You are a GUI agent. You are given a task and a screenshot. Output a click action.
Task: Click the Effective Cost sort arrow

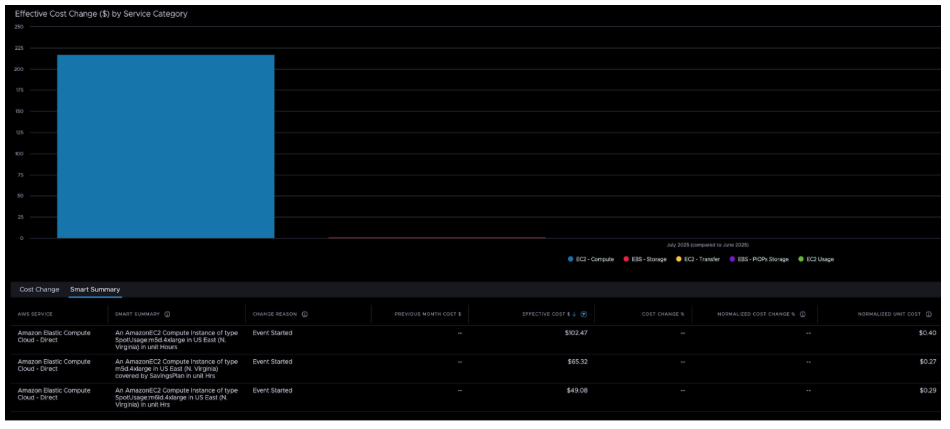tap(574, 314)
